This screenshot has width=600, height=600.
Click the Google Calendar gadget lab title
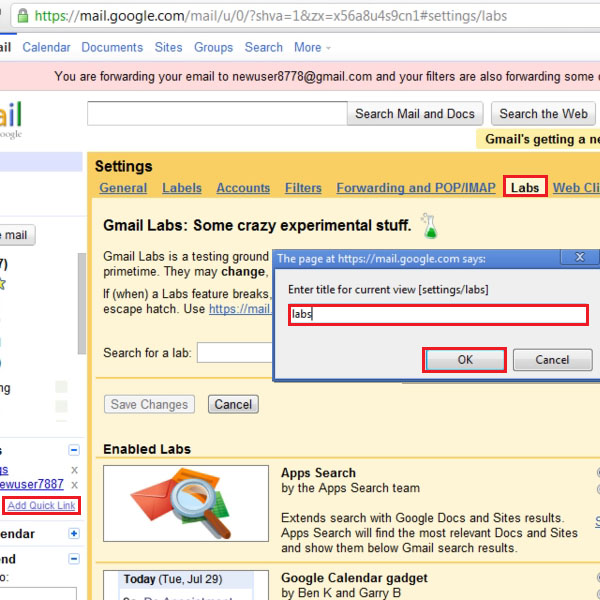click(x=354, y=578)
